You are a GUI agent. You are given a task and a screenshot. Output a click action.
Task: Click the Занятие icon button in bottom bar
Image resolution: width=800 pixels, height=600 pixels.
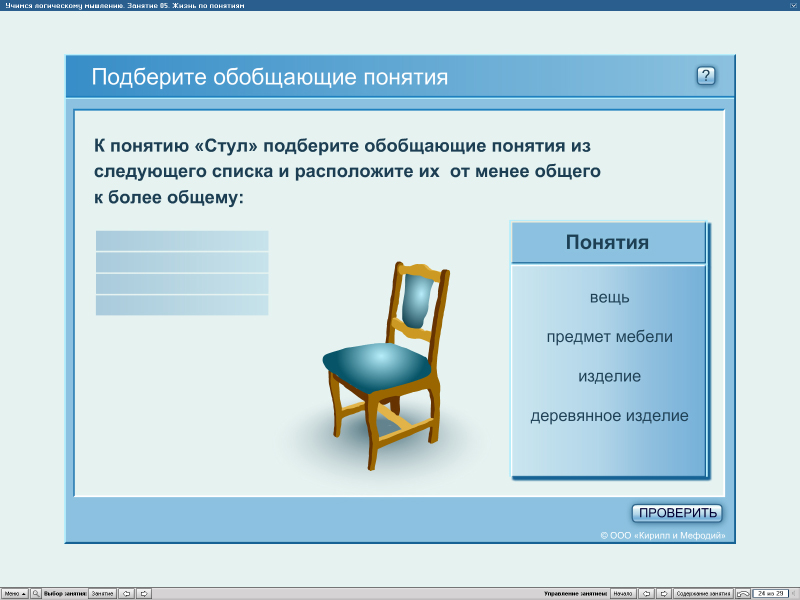(x=100, y=592)
